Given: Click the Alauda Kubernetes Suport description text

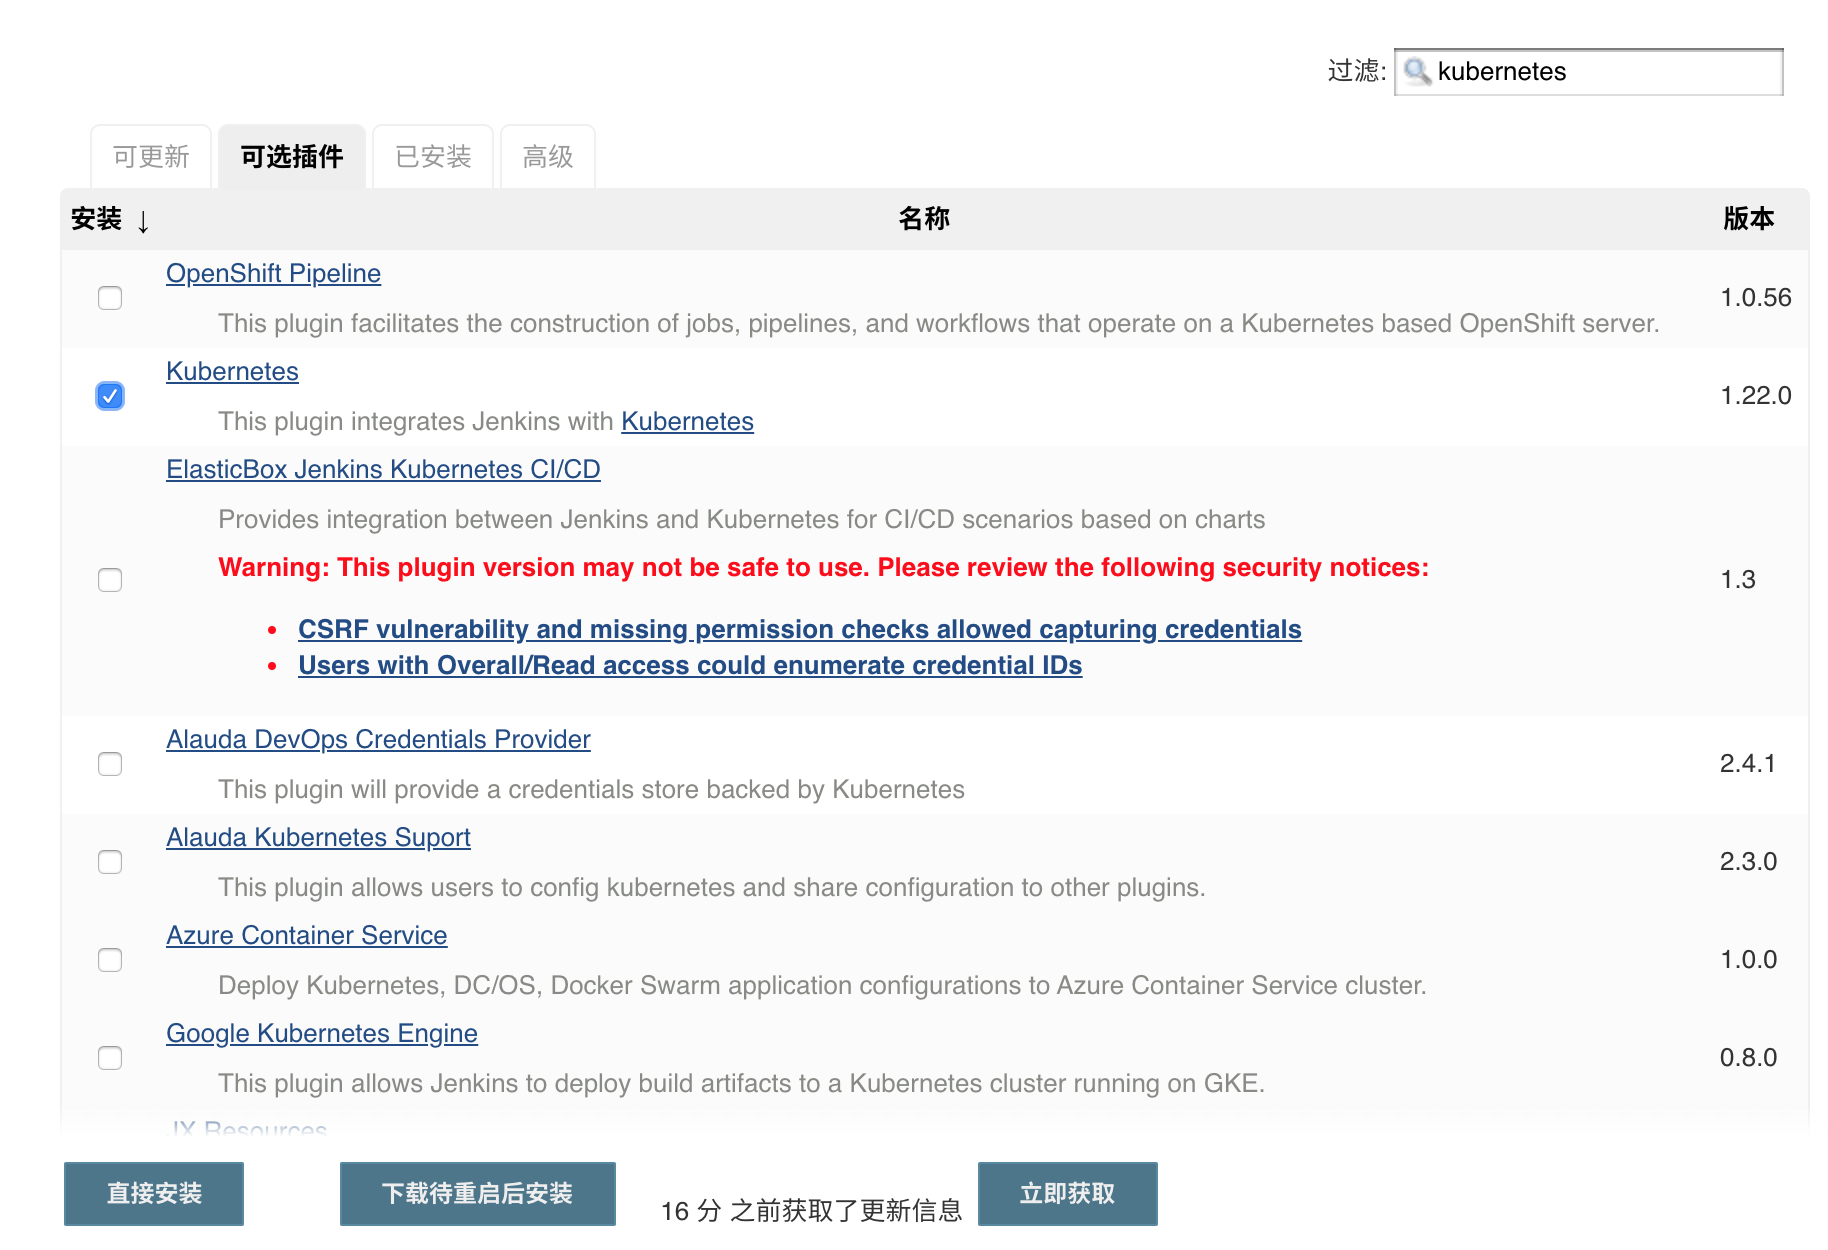Looking at the screenshot, I should pyautogui.click(x=711, y=887).
